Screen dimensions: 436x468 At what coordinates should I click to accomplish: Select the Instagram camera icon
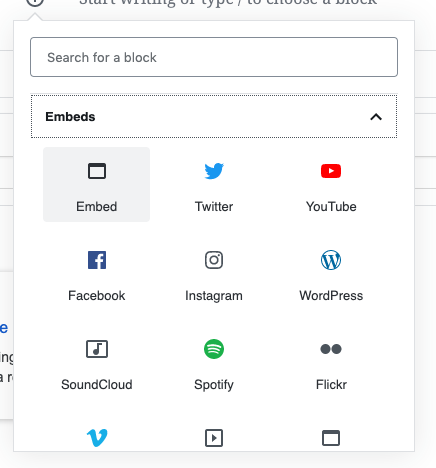click(x=214, y=260)
